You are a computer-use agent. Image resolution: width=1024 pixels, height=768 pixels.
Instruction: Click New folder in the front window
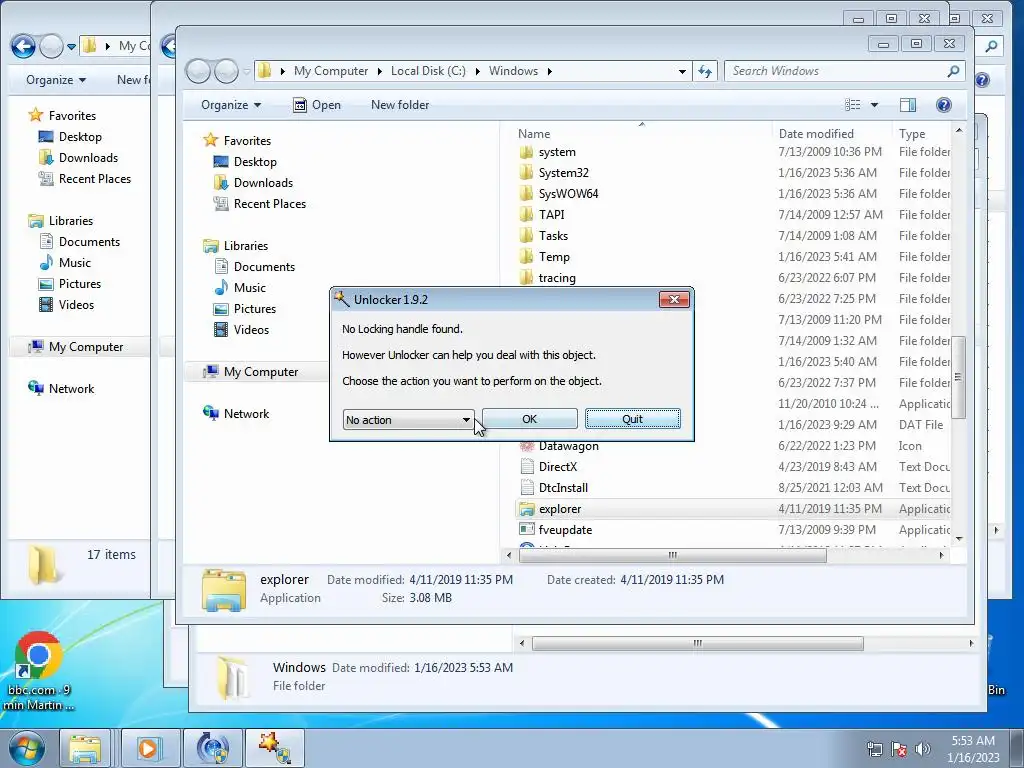click(400, 104)
